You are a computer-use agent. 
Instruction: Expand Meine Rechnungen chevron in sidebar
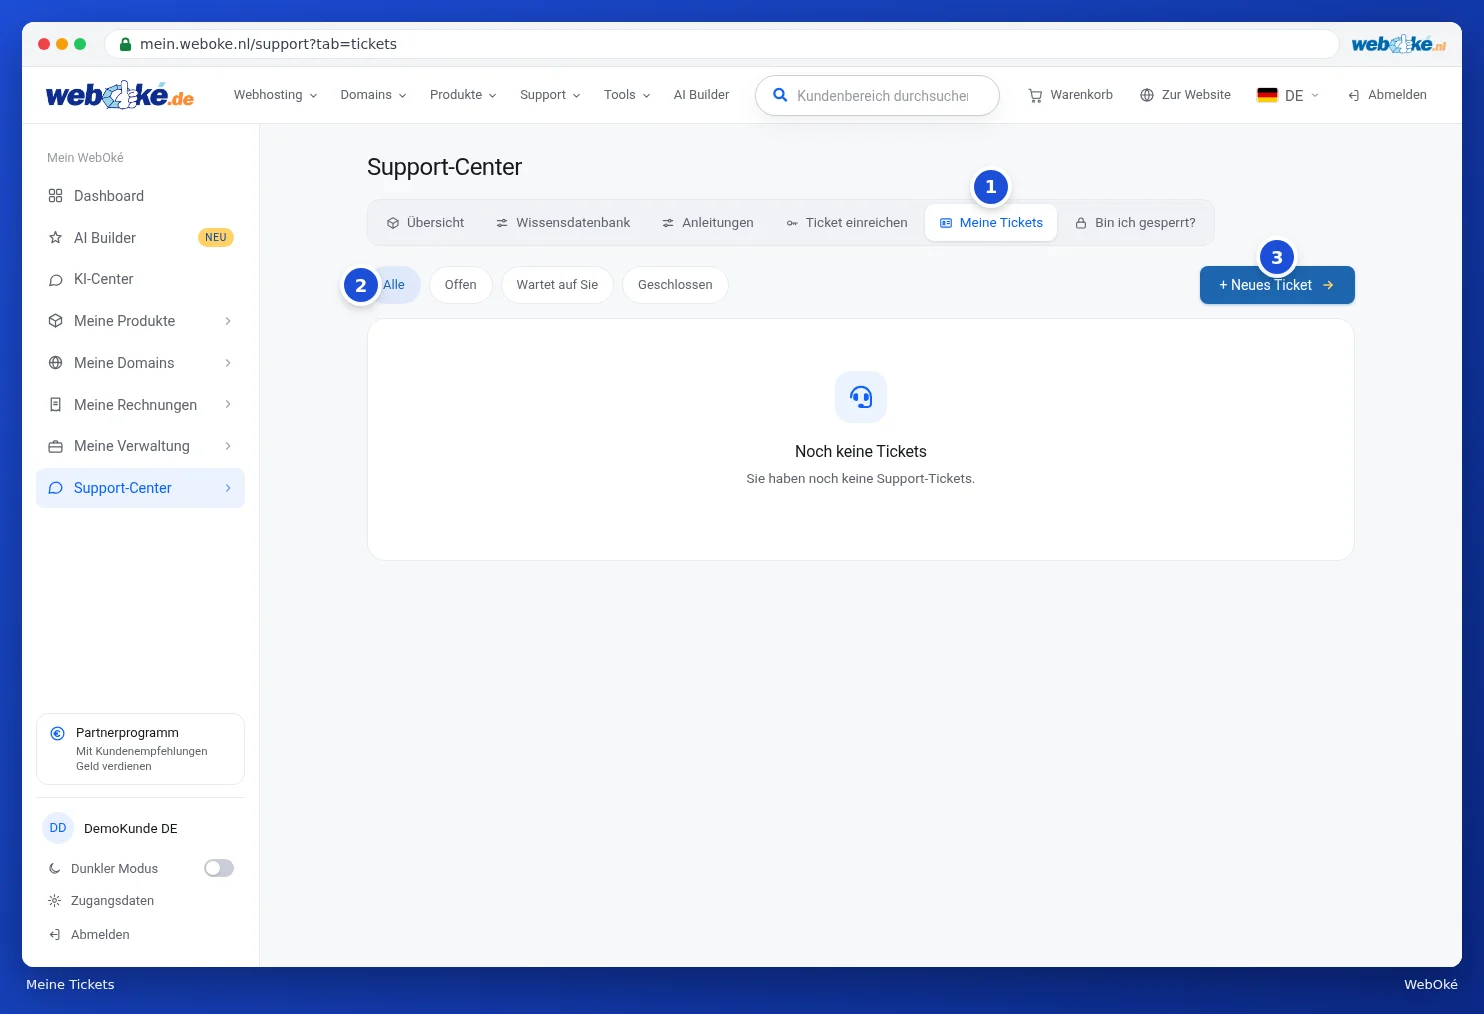(228, 405)
